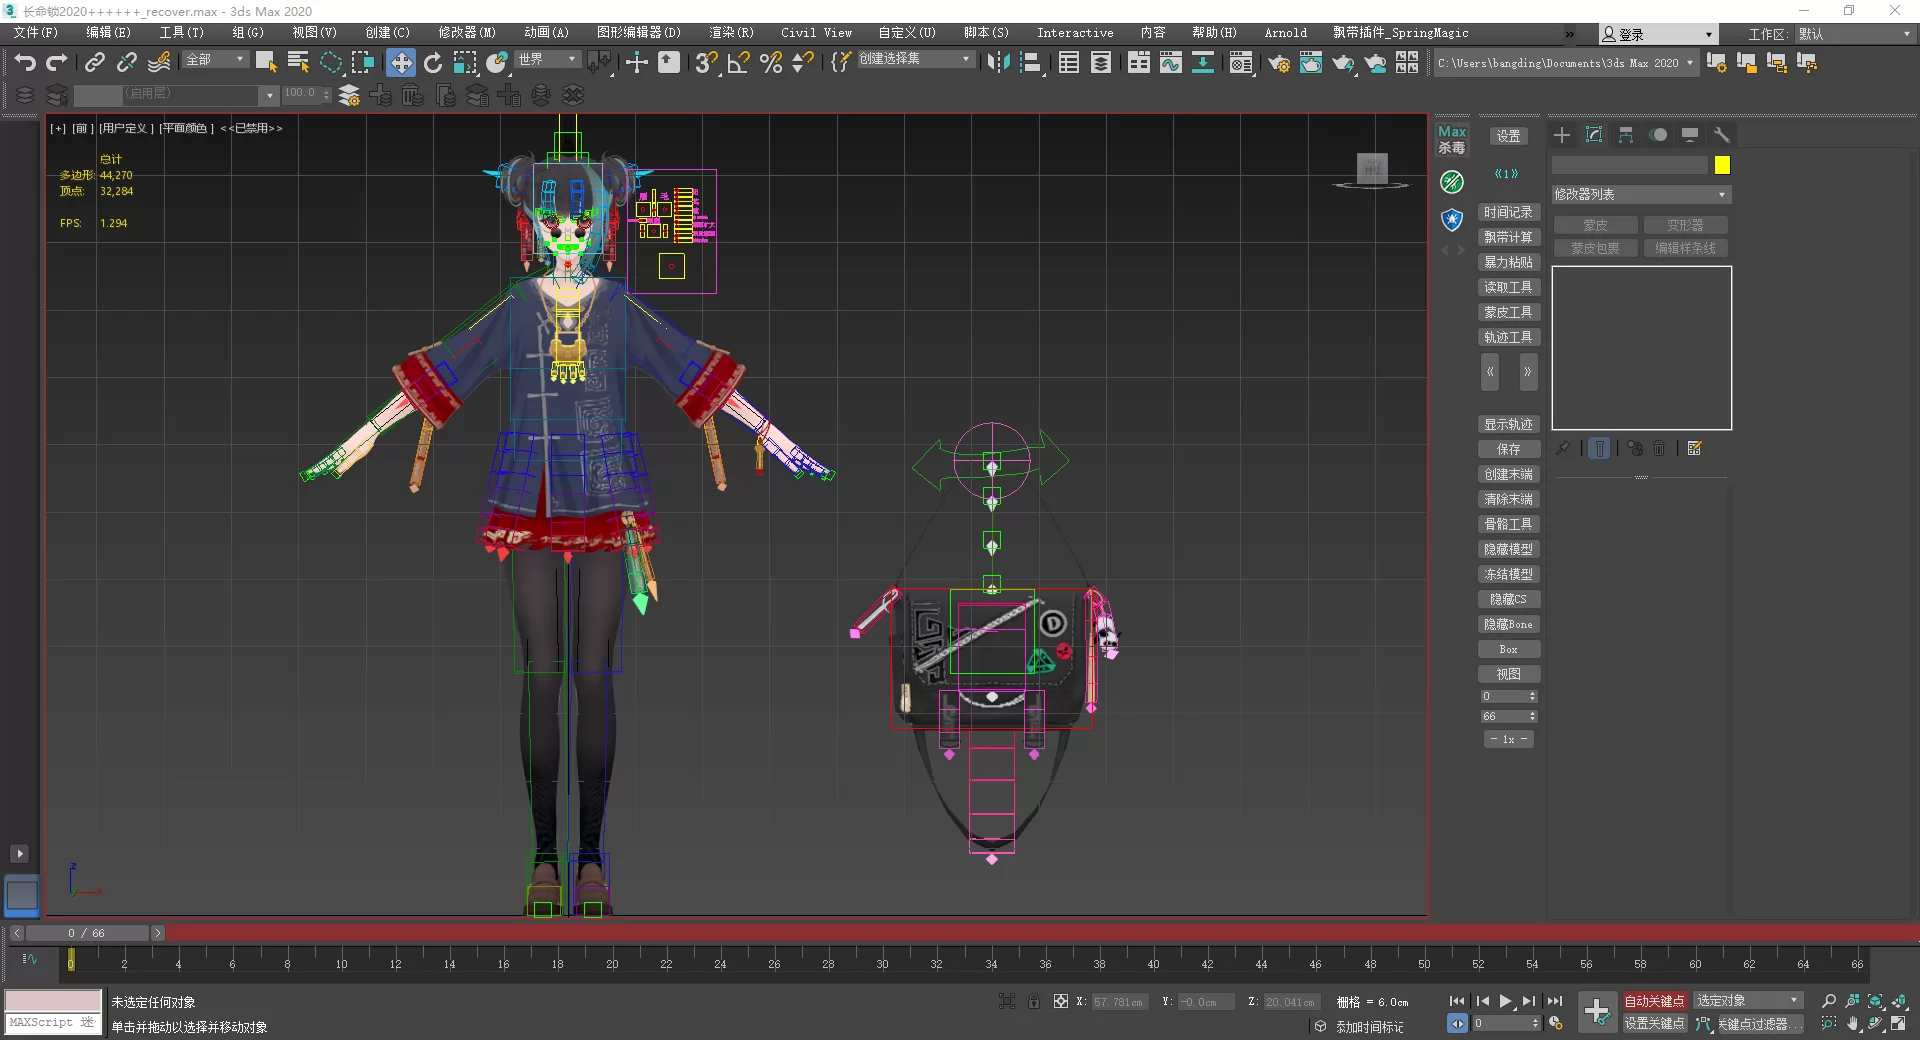Screen dimensions: 1920x1040
Task: Click the 隐藏模型 button
Action: pos(1508,549)
